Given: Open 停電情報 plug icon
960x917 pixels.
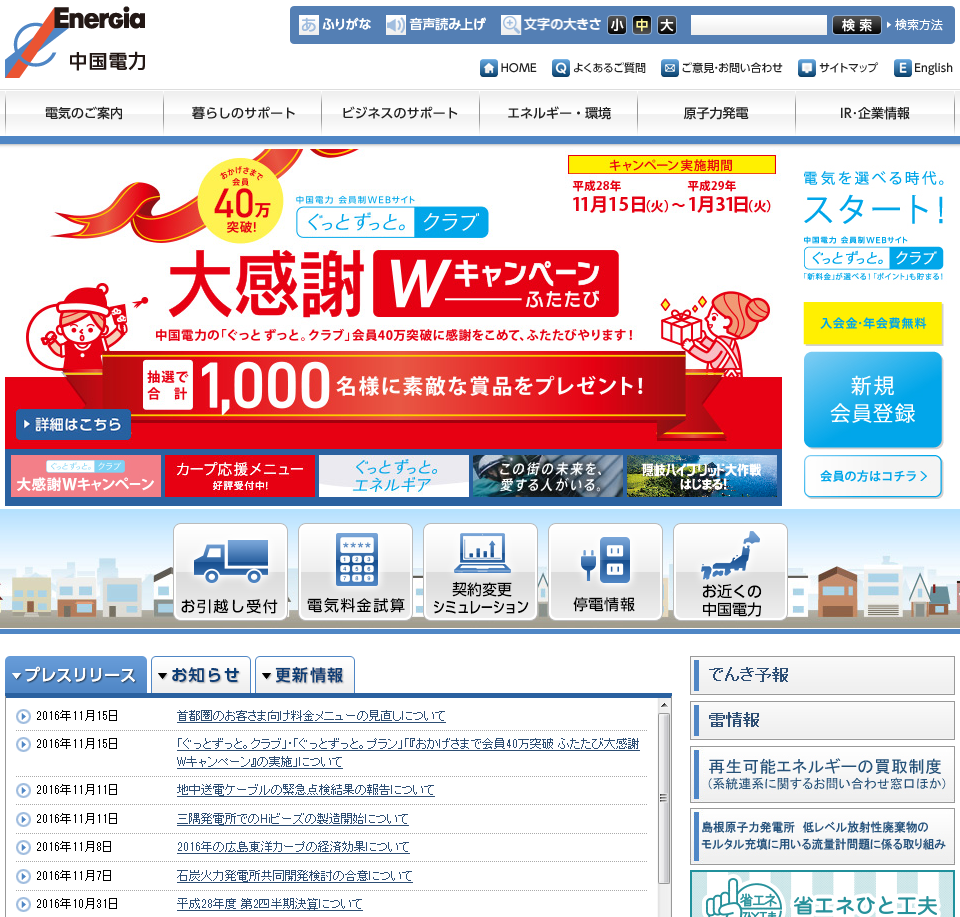Looking at the screenshot, I should [605, 572].
